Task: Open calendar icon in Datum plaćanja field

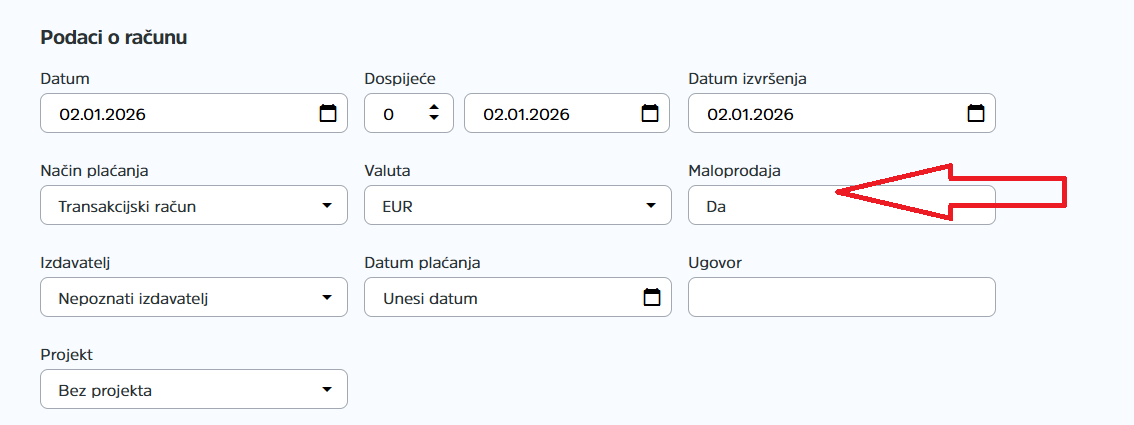Action: point(652,297)
